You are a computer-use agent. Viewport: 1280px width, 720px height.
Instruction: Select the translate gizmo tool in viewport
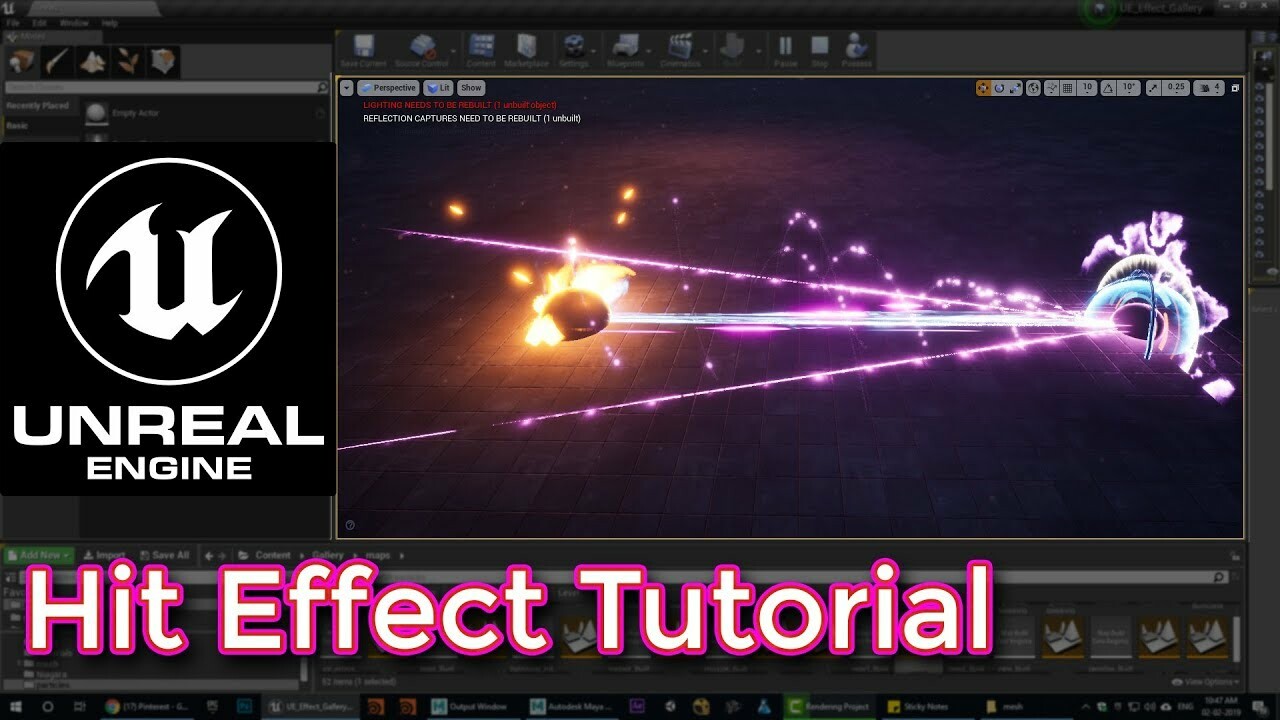984,88
